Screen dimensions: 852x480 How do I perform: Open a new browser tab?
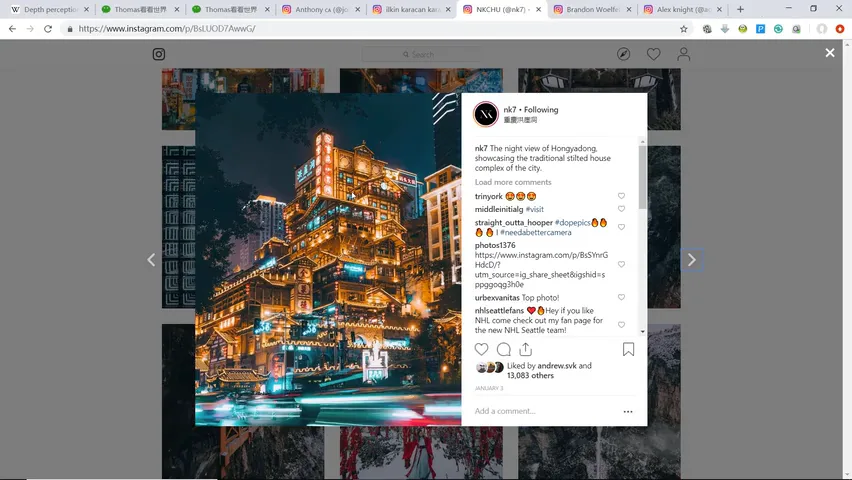(740, 9)
